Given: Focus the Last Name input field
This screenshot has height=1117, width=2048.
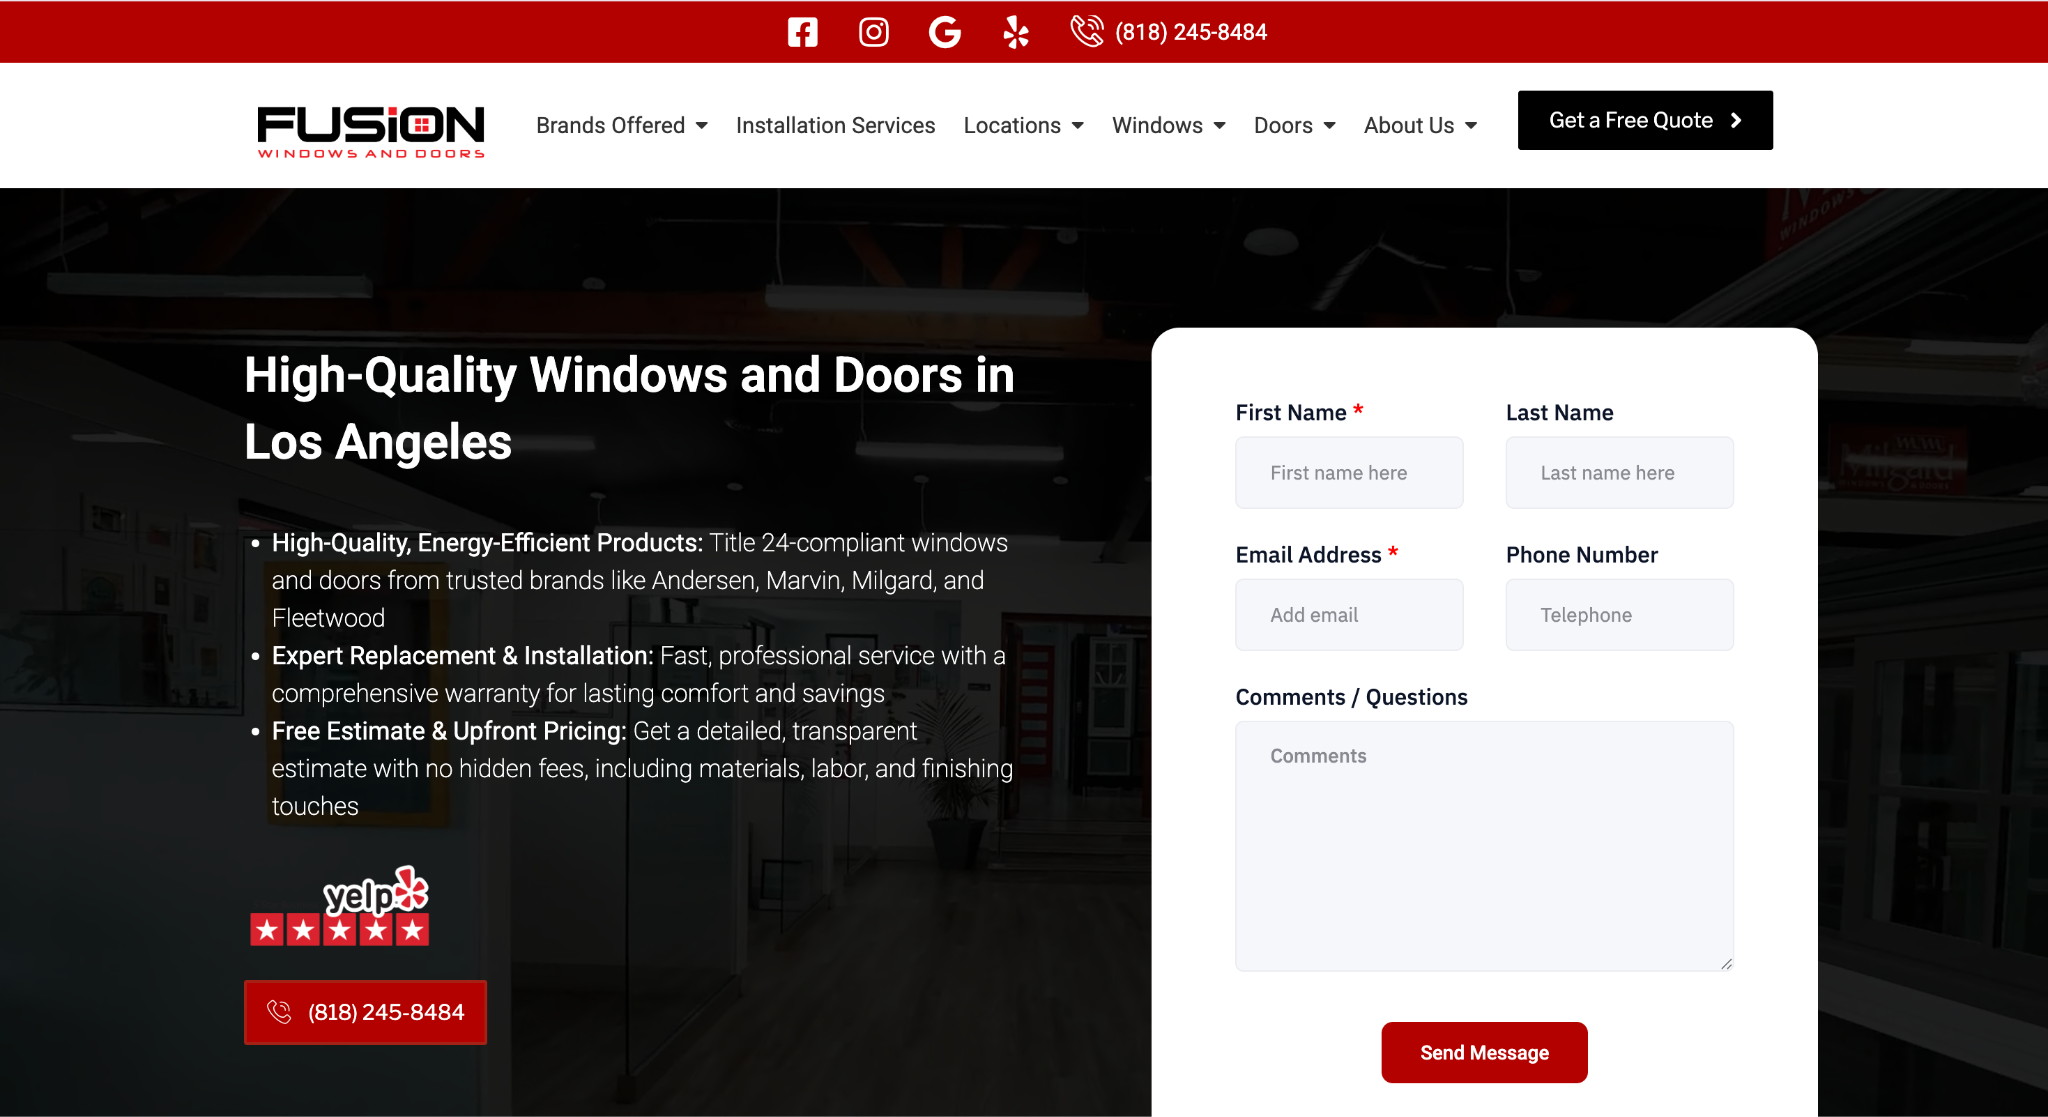Looking at the screenshot, I should [1619, 472].
